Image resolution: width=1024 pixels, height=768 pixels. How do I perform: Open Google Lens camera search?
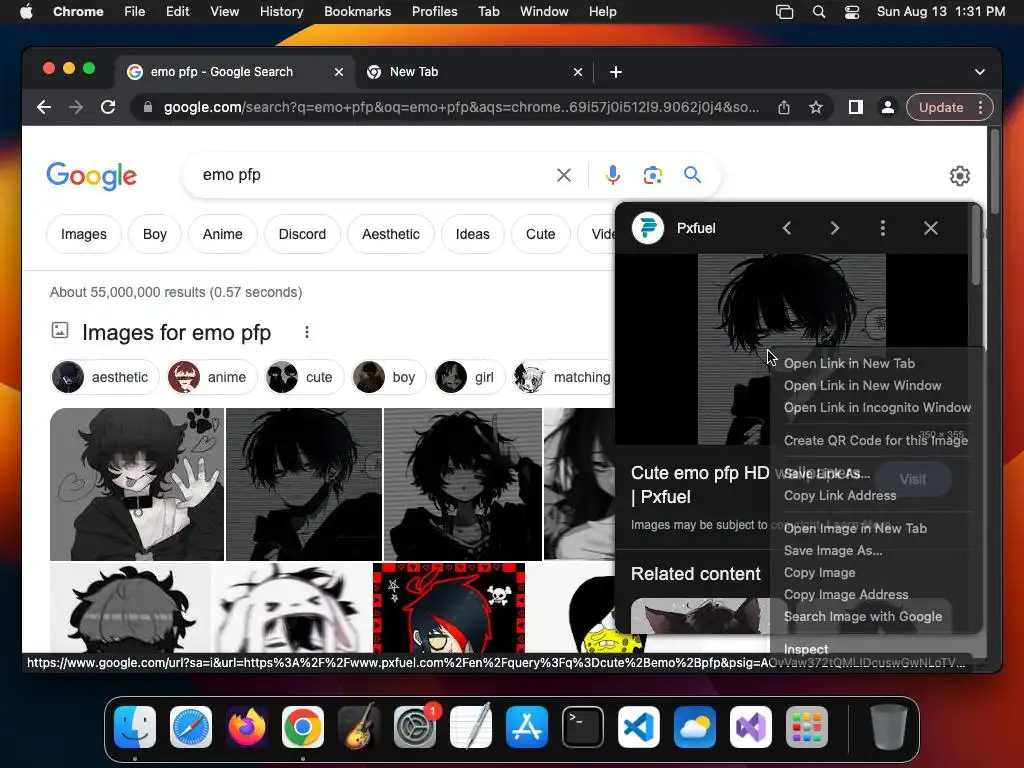click(x=652, y=175)
